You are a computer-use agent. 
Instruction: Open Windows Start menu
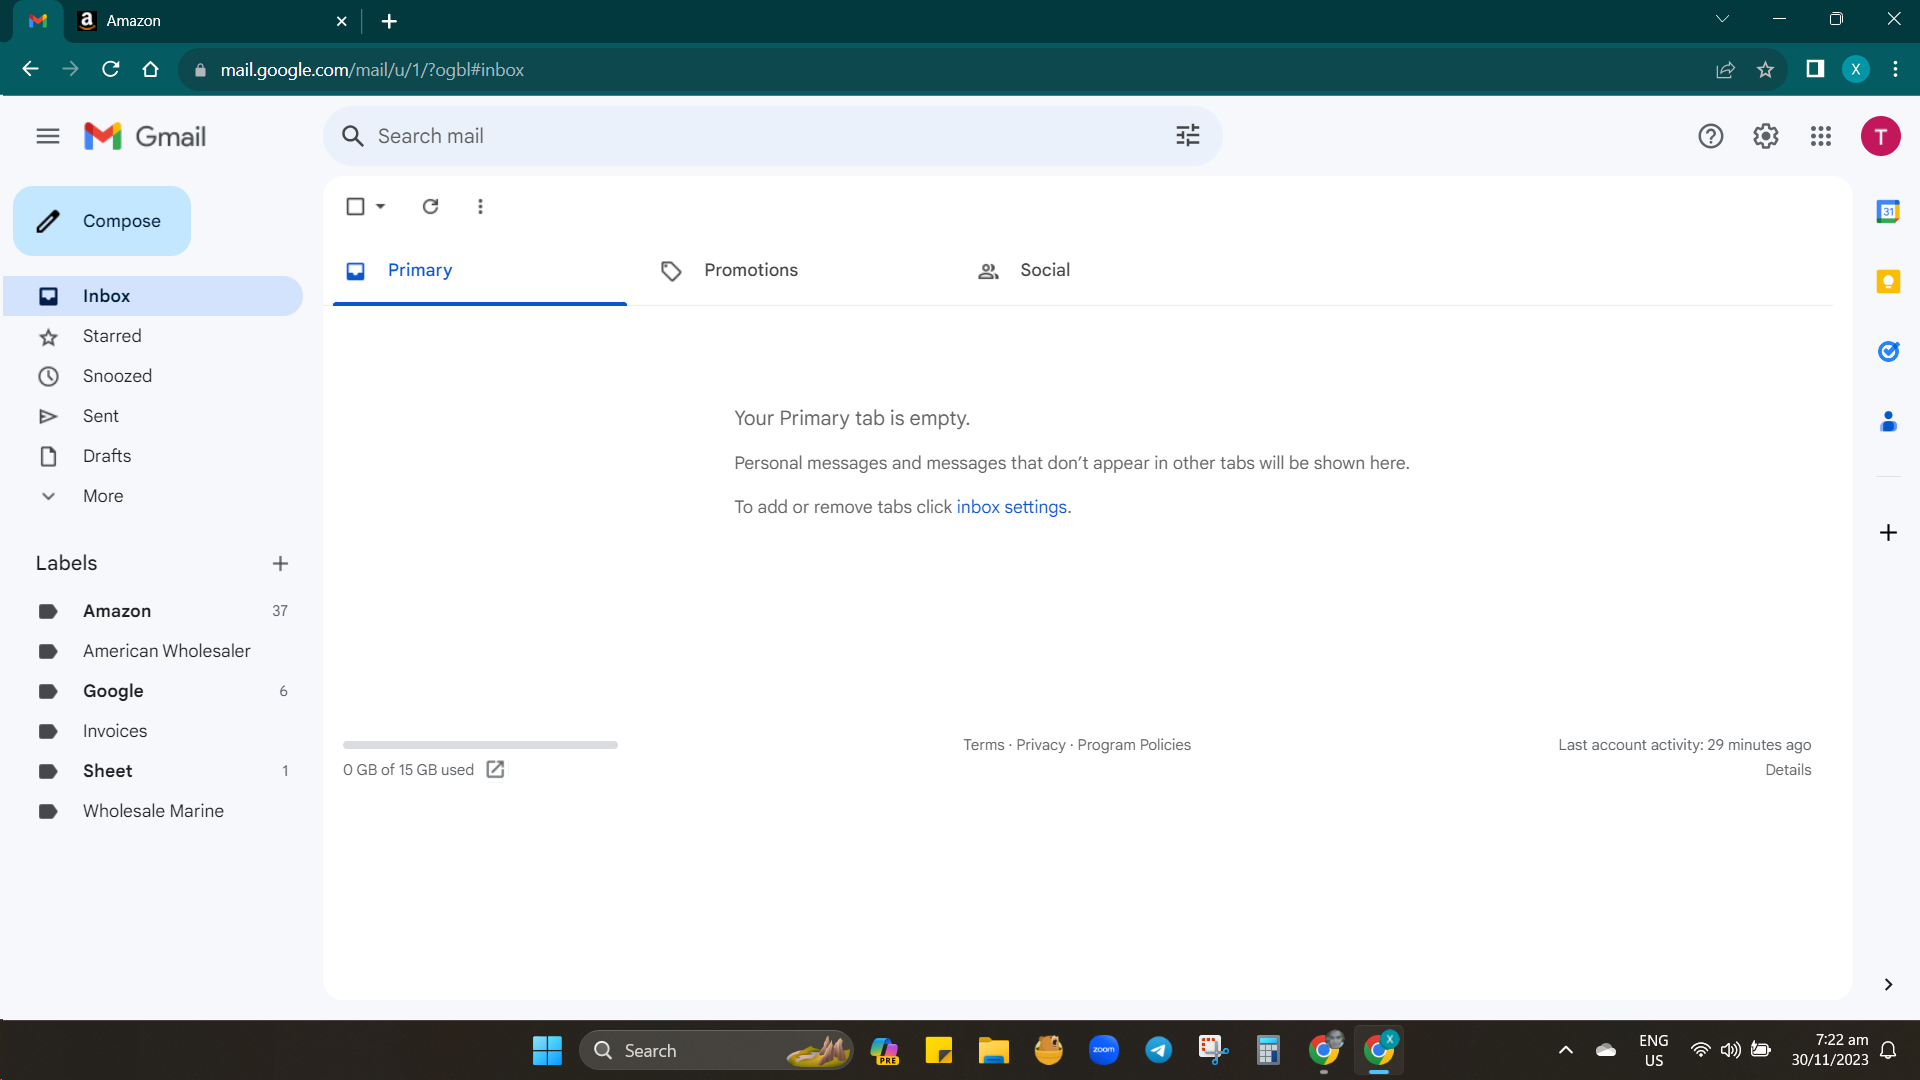(547, 1050)
